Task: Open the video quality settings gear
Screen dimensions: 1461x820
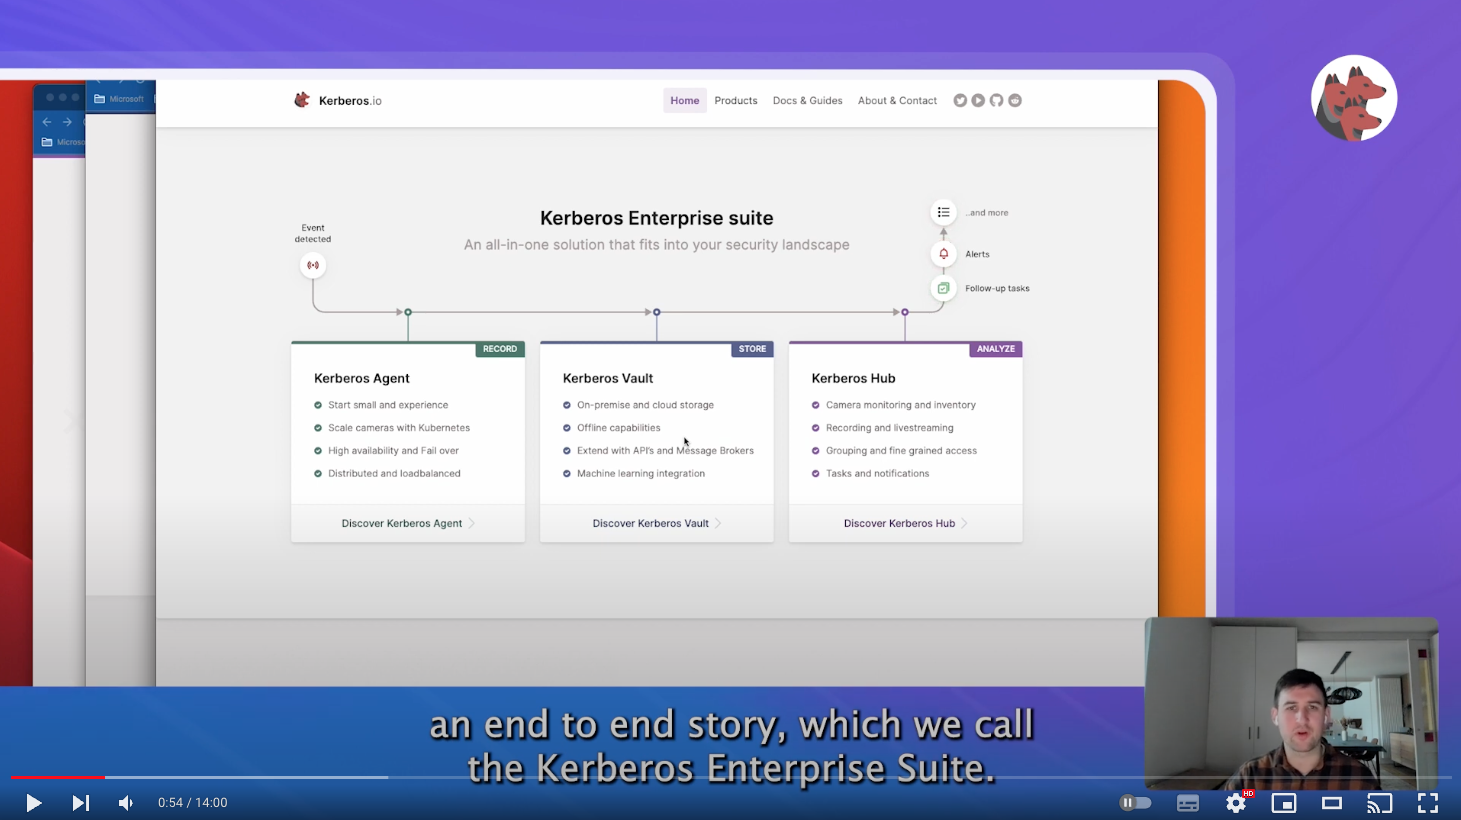Action: click(1235, 802)
